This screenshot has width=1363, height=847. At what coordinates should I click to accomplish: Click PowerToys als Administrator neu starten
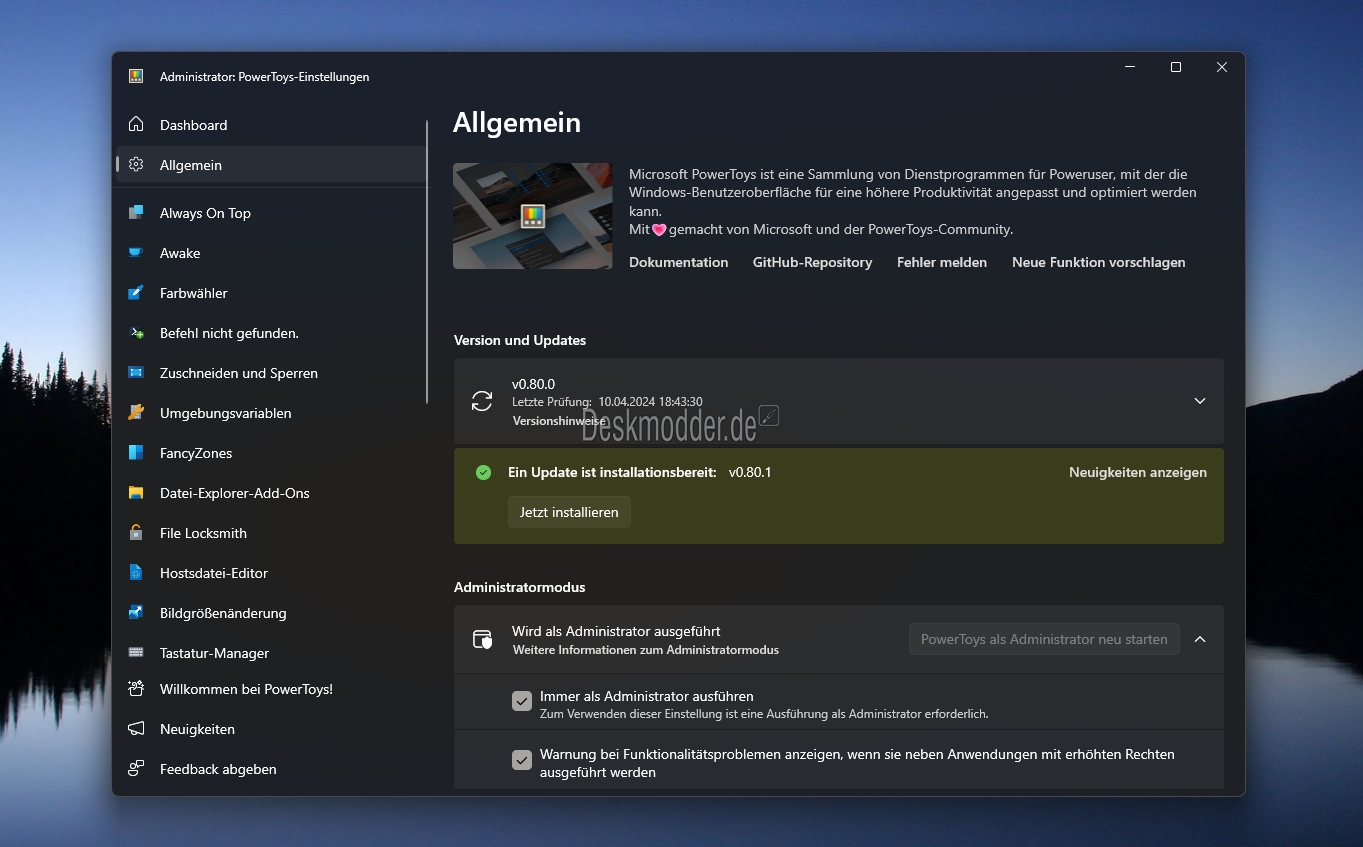[x=1044, y=639]
